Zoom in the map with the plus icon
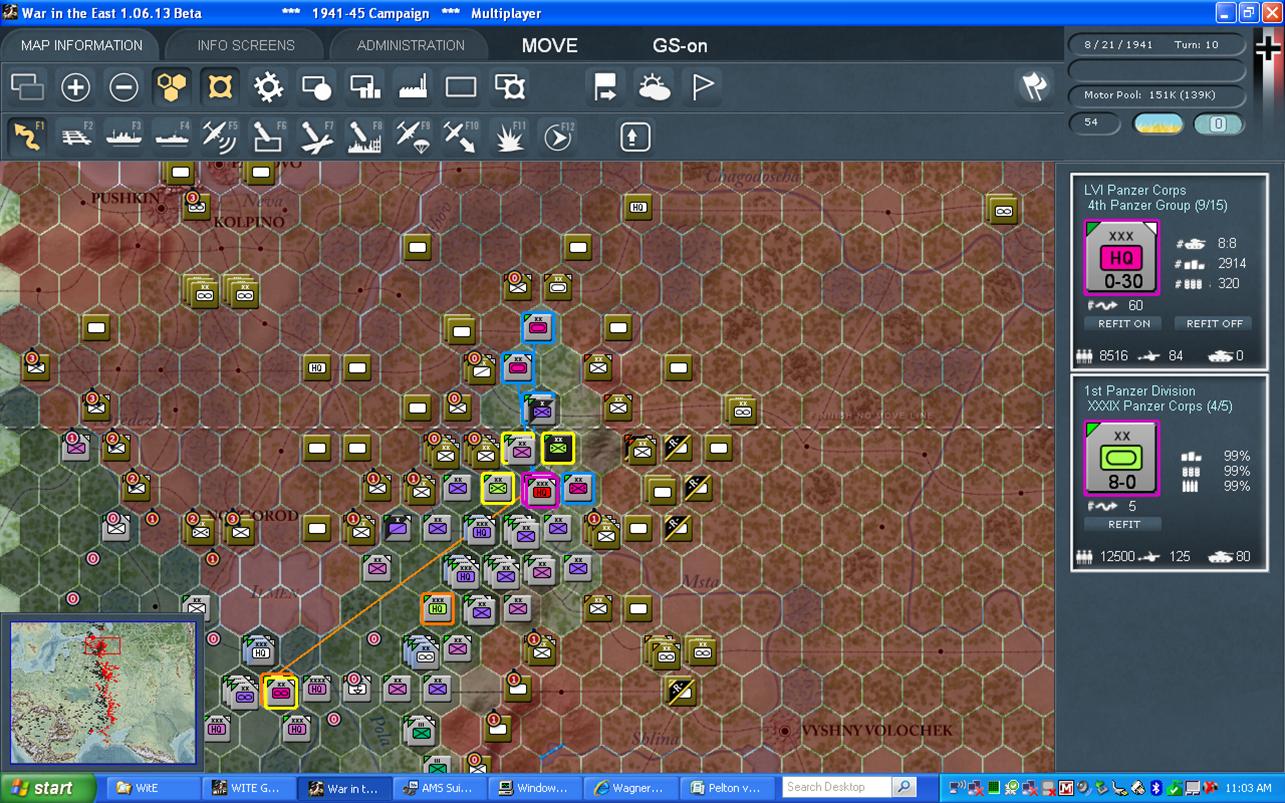The image size is (1285, 803). (x=76, y=88)
